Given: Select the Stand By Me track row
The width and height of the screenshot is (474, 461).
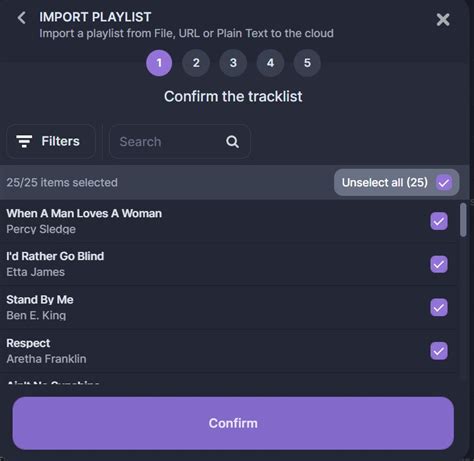Looking at the screenshot, I should [x=228, y=307].
